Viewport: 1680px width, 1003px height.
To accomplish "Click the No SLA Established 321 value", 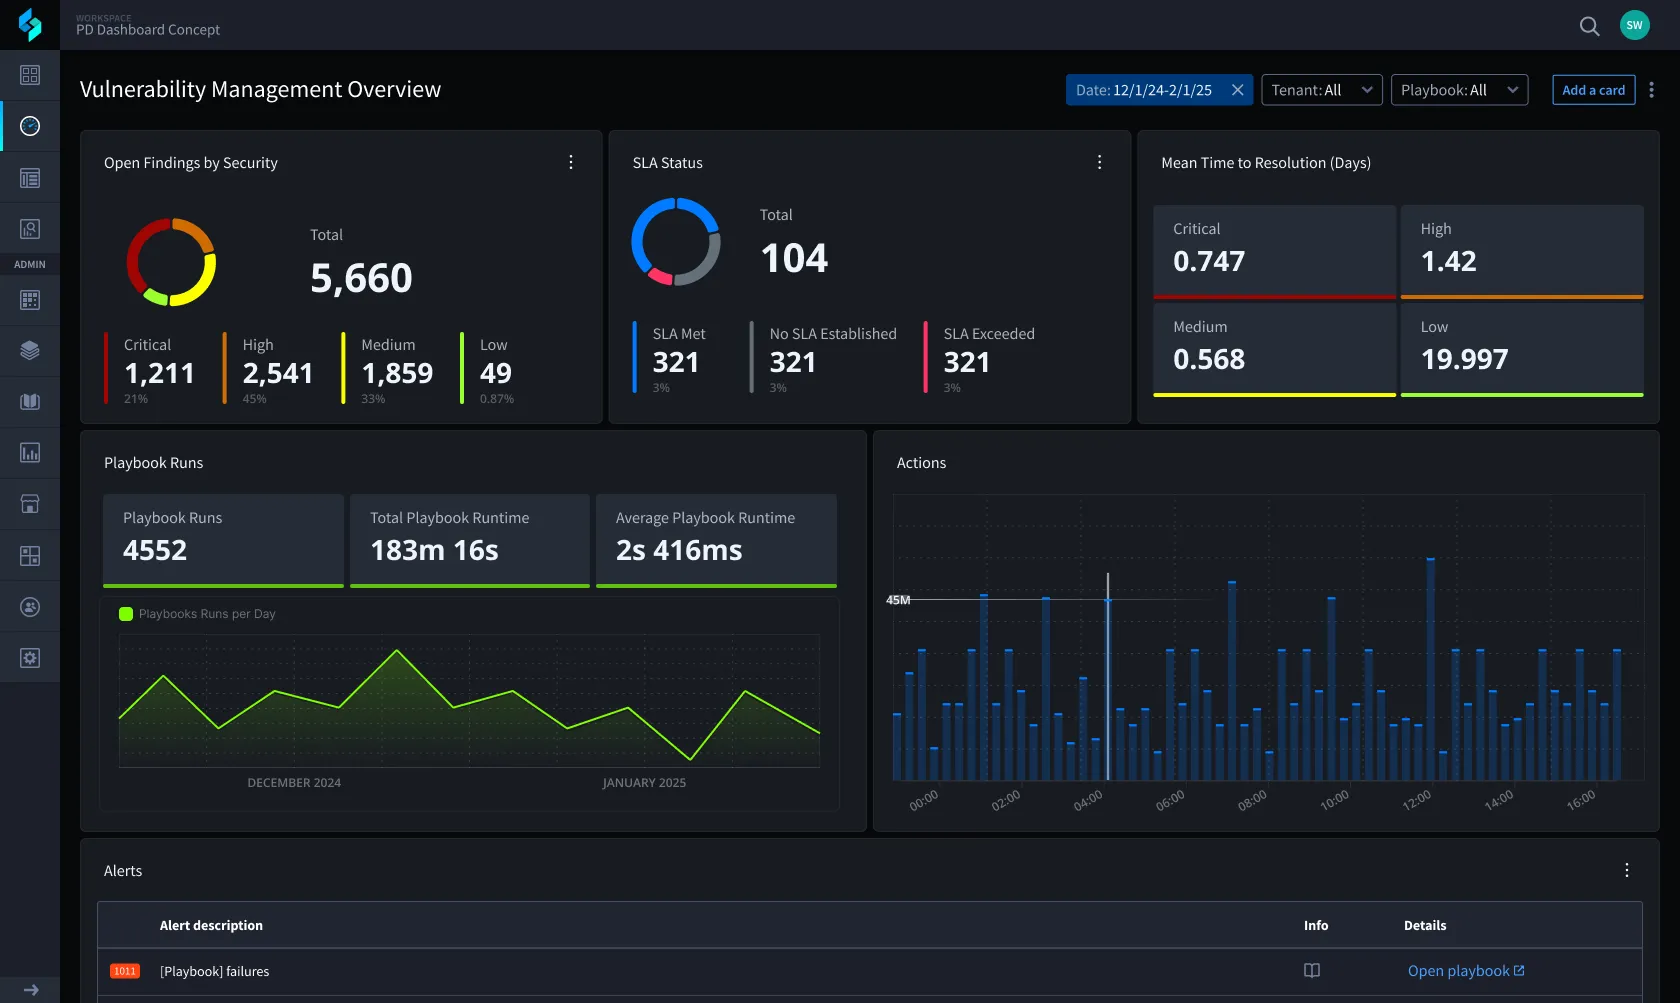I will (793, 362).
